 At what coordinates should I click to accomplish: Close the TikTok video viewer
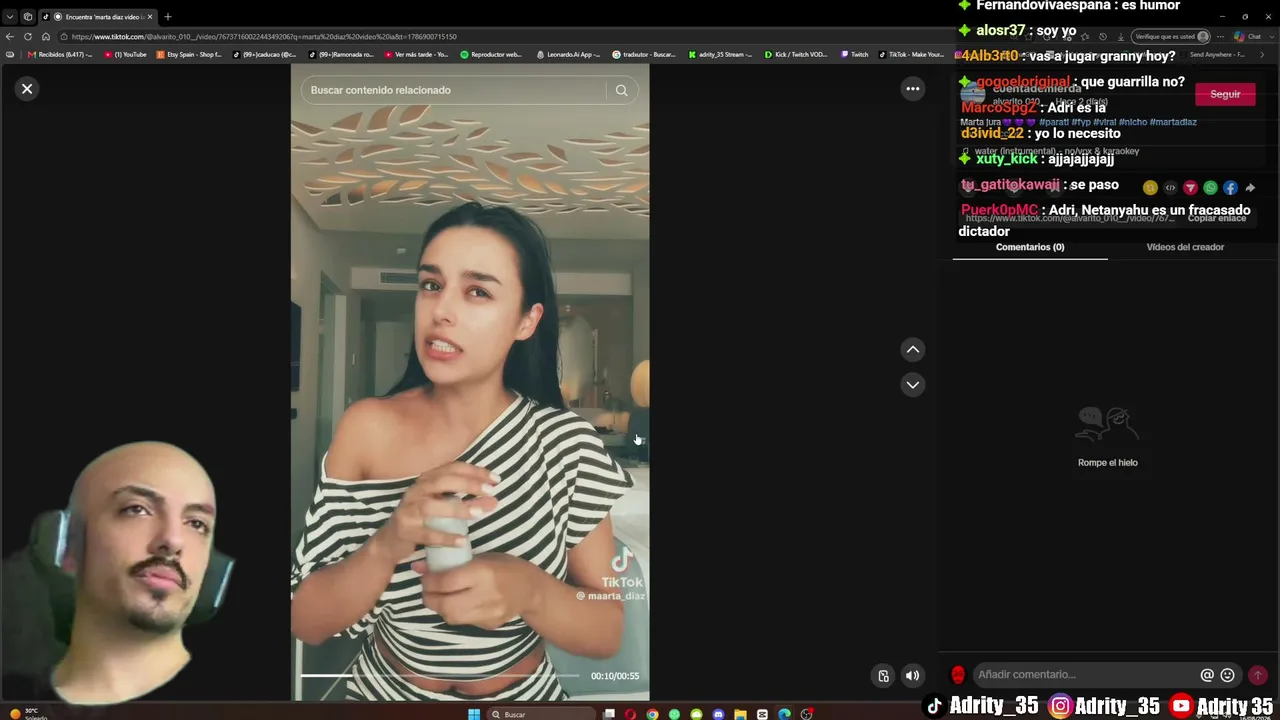click(x=27, y=89)
